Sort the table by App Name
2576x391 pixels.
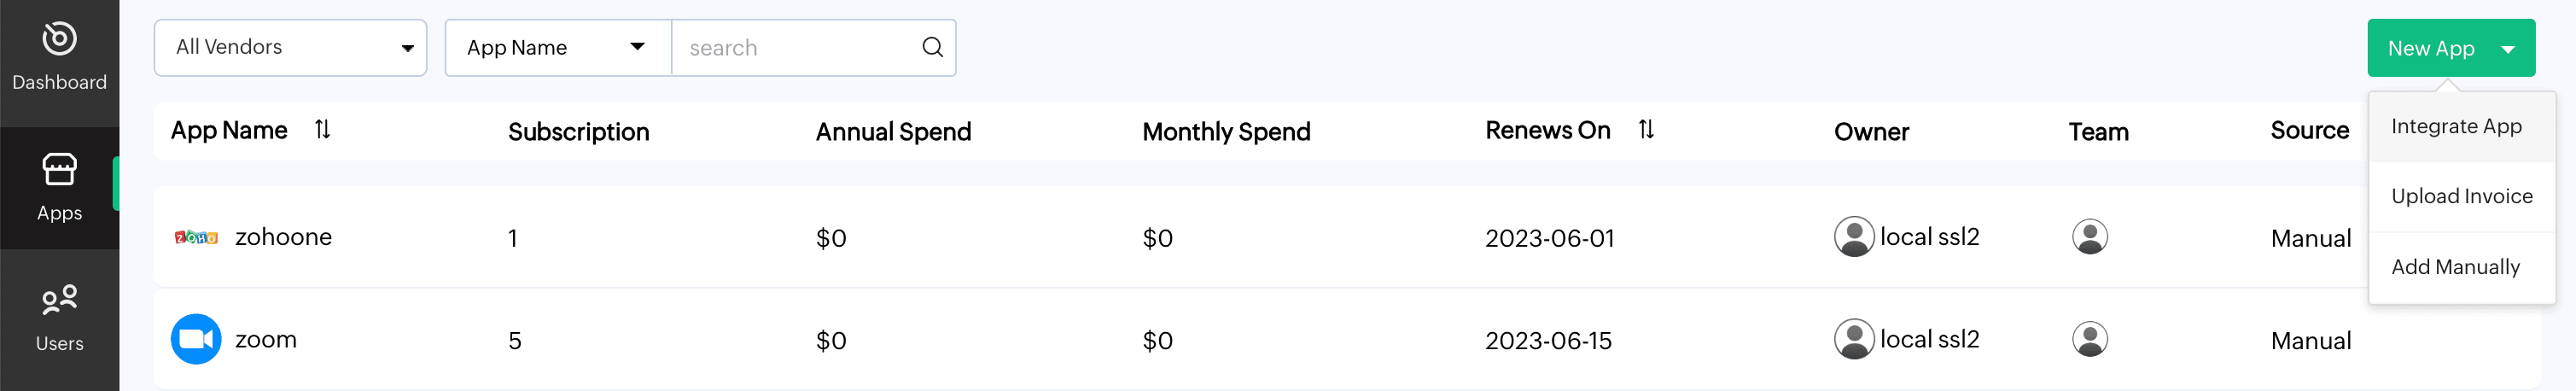tap(322, 130)
